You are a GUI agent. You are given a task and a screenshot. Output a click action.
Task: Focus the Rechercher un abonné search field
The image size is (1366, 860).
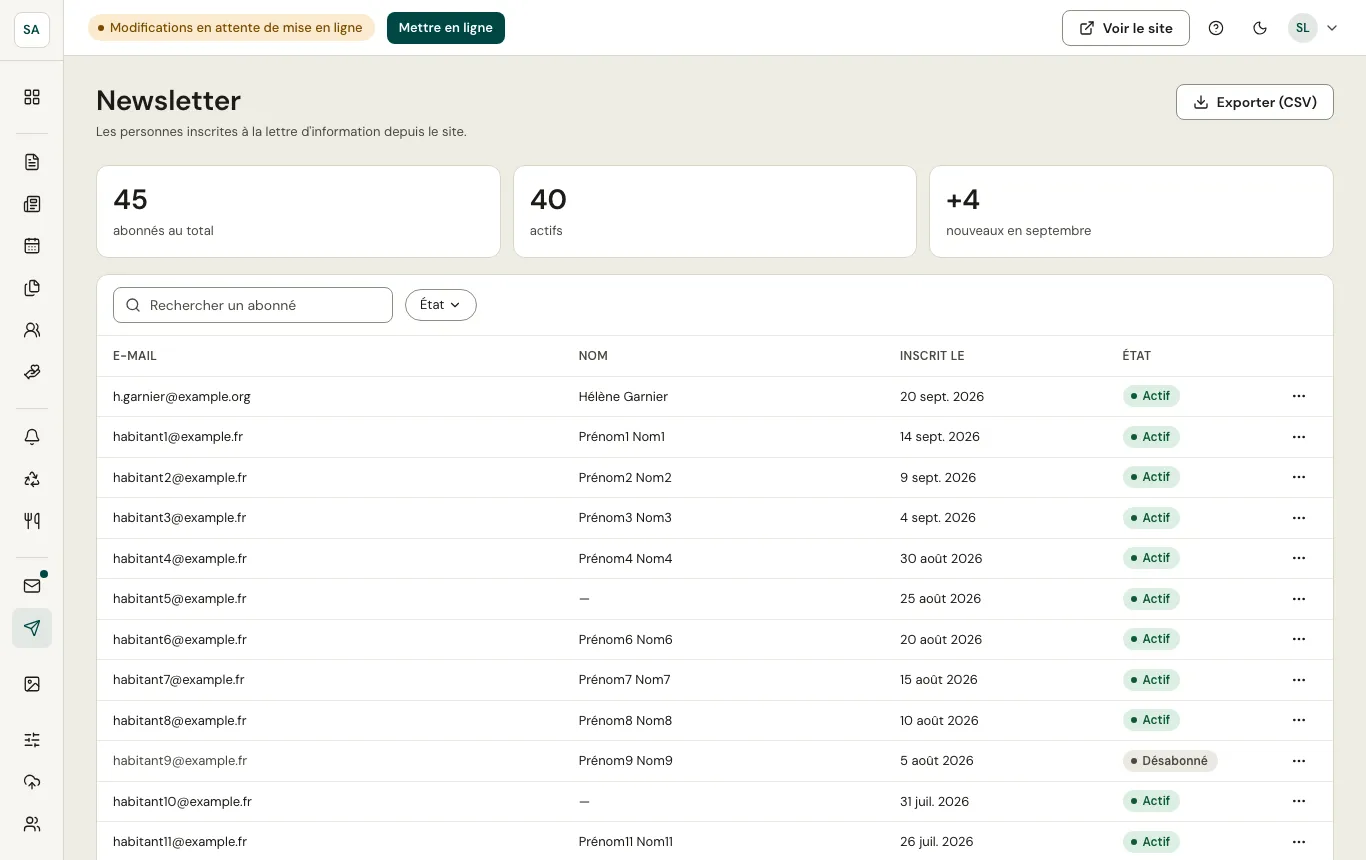[x=253, y=305]
